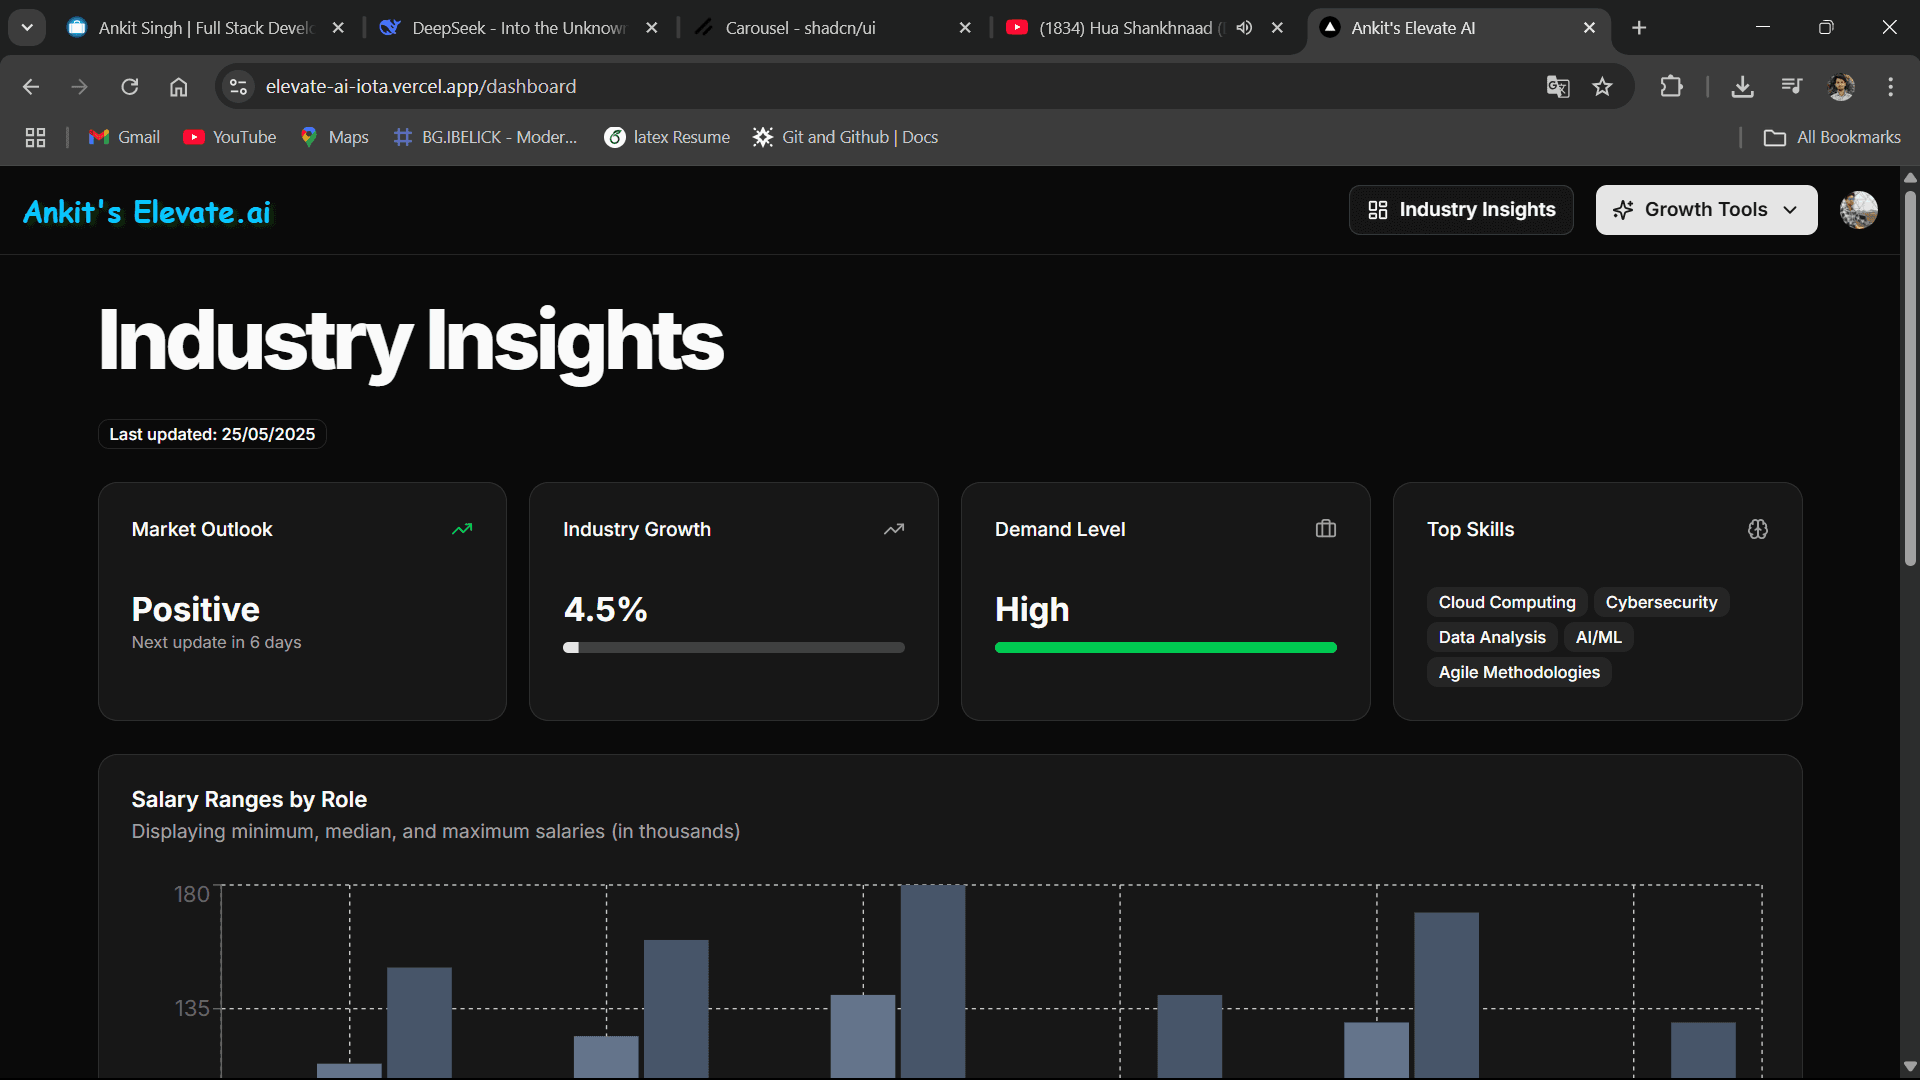Close the Carousel shadcn/ui tab

pos(965,28)
